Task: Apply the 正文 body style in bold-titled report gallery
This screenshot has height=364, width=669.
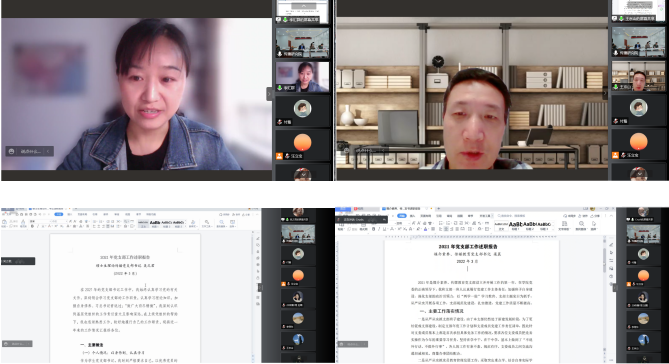Action: 501,226
